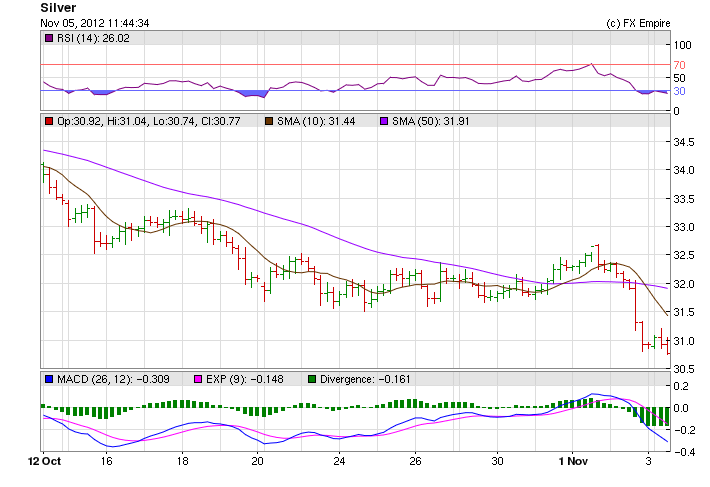
Task: Click the 30 date axis label
Action: pos(497,461)
